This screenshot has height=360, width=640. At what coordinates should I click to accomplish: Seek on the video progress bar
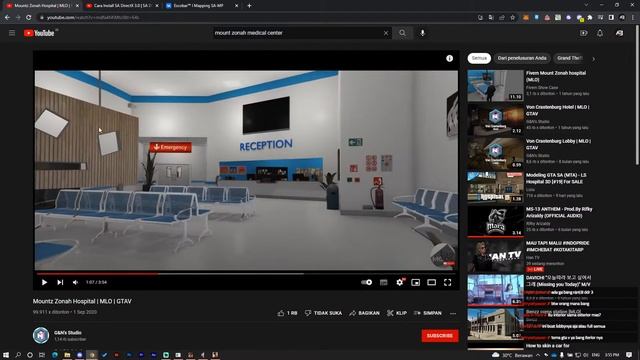point(246,274)
